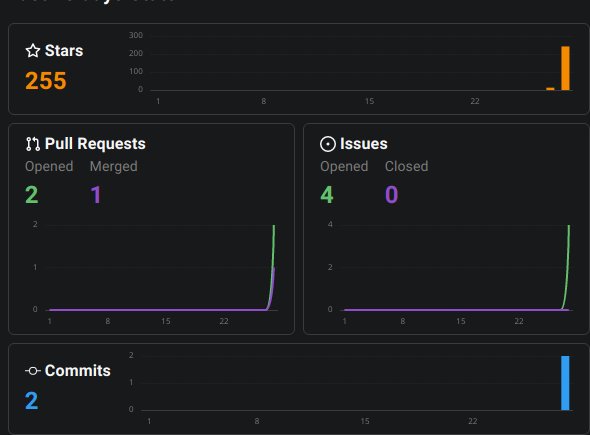Click the small orange stars bar
Viewport: 590px width, 435px height.
point(550,89)
